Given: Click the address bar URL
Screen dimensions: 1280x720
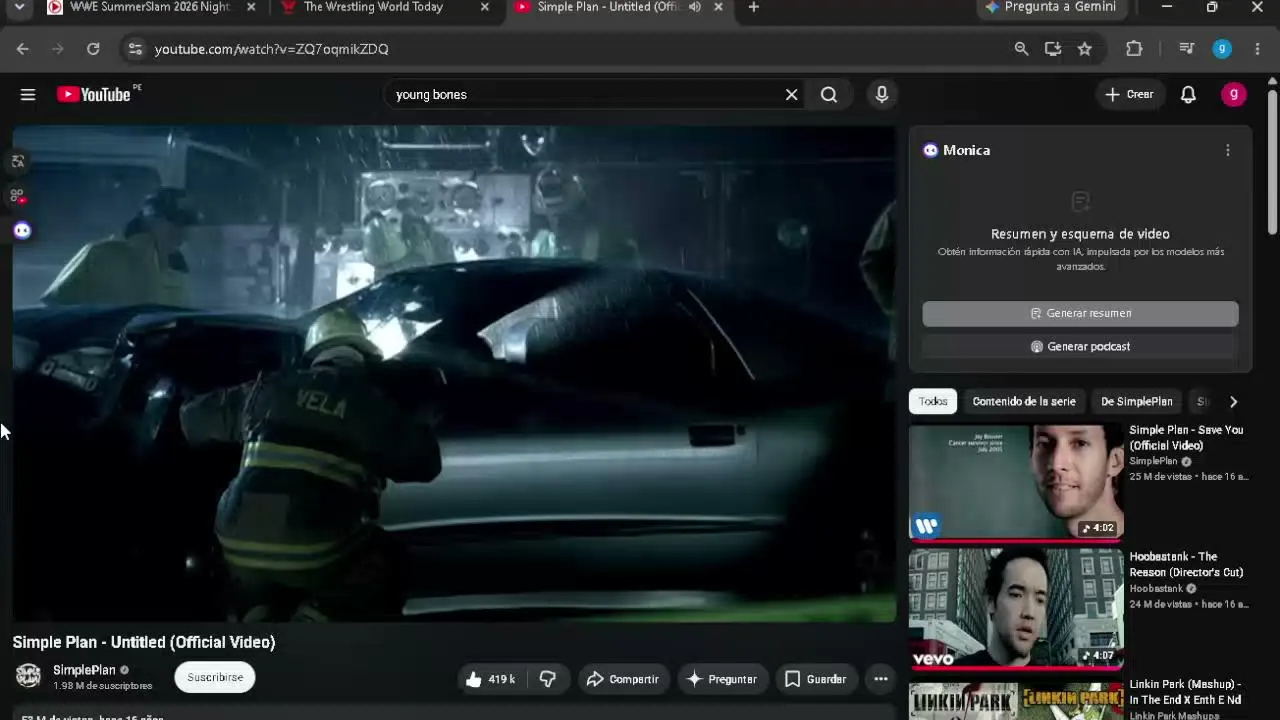Looking at the screenshot, I should 272,49.
